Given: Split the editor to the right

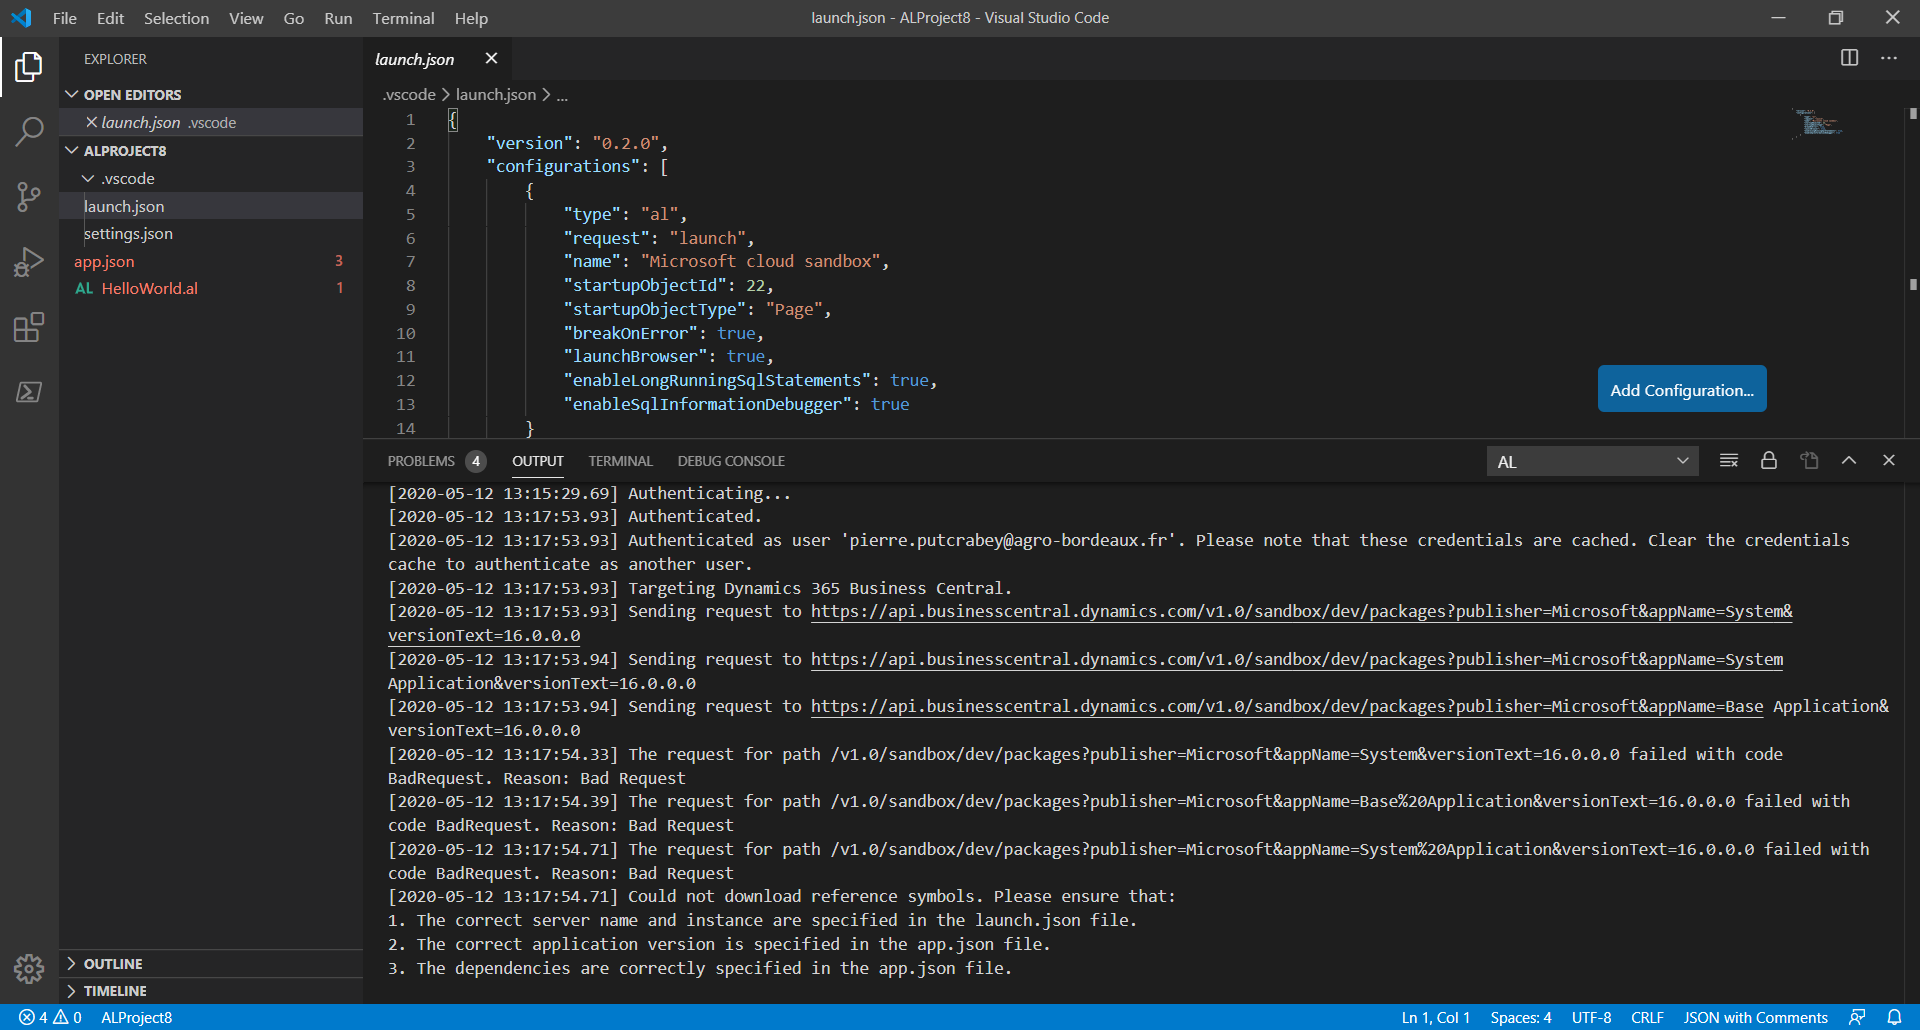Looking at the screenshot, I should click(1849, 58).
